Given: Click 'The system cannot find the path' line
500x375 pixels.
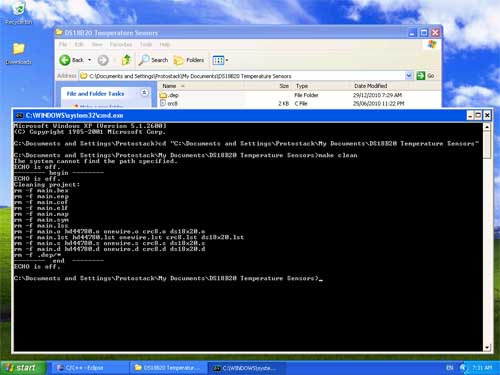Looking at the screenshot, I should [96, 161].
